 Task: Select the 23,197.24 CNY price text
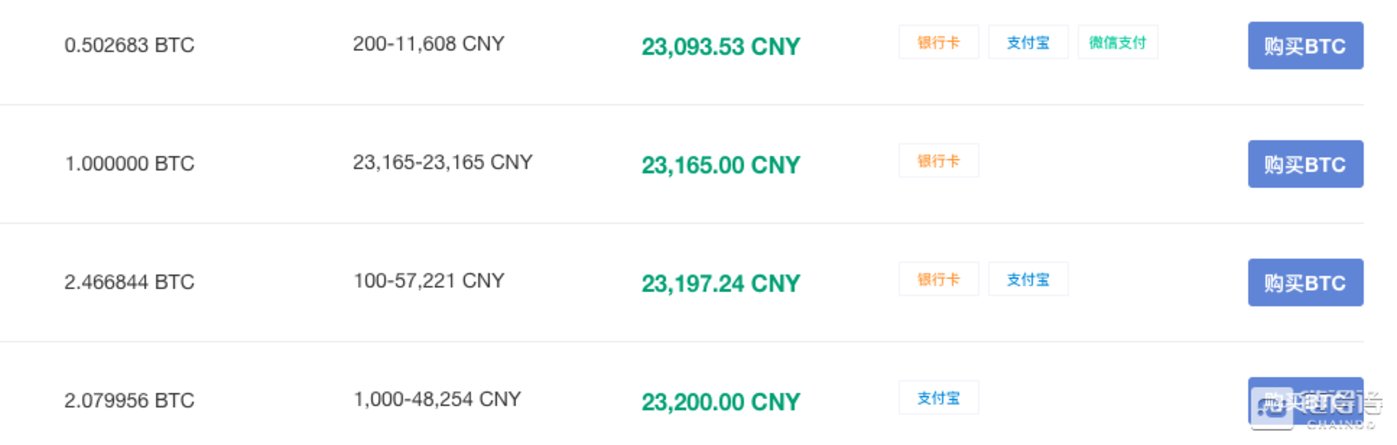point(720,284)
